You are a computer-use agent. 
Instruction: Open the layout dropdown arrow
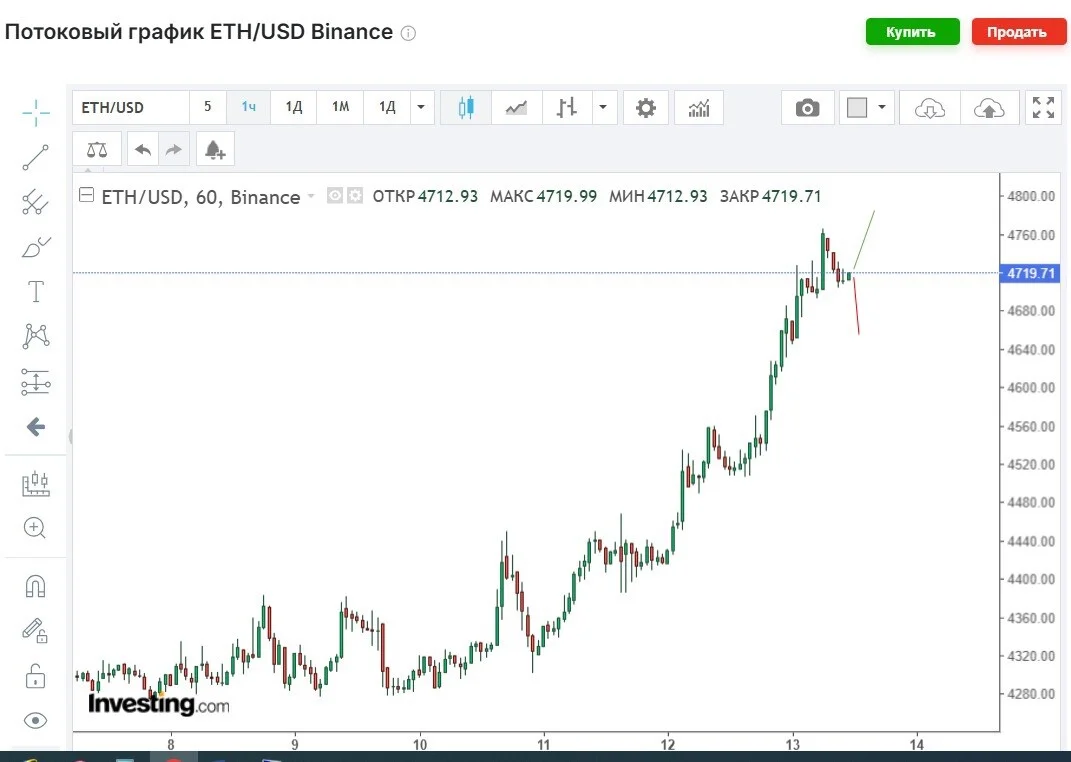point(882,107)
